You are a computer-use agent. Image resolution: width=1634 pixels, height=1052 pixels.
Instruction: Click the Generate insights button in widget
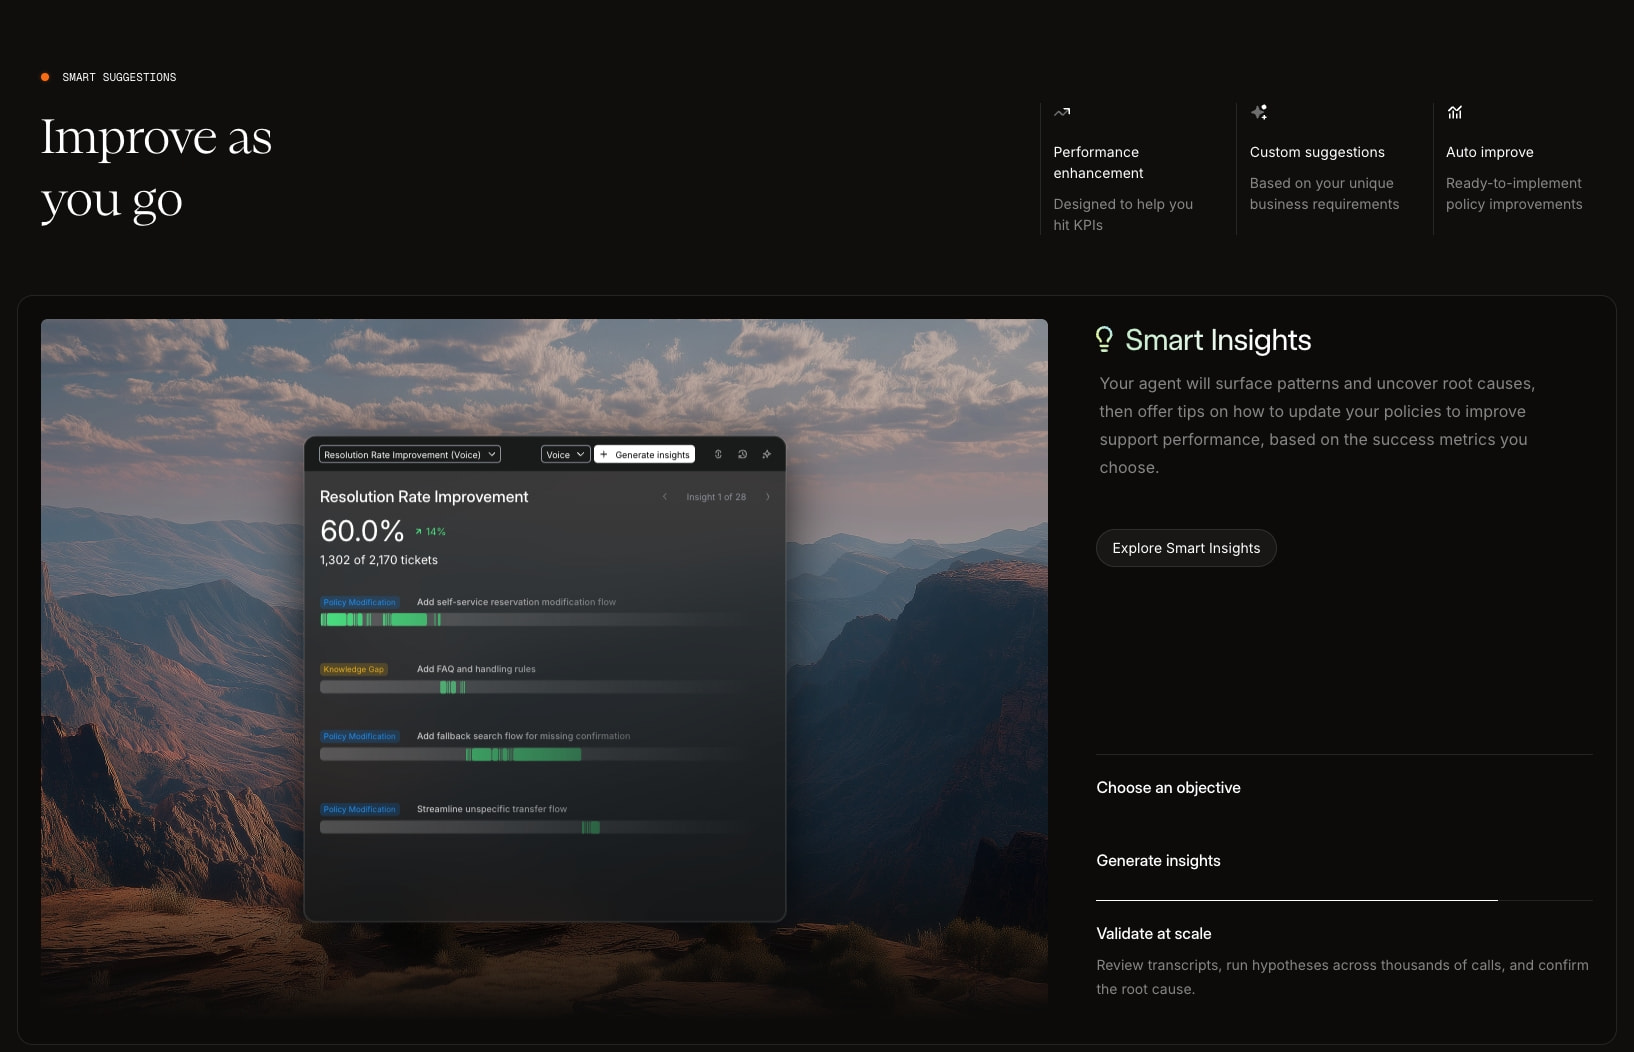coord(645,454)
